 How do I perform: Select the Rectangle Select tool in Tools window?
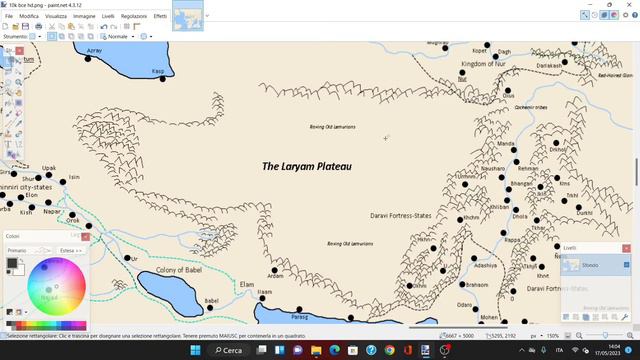[8, 61]
